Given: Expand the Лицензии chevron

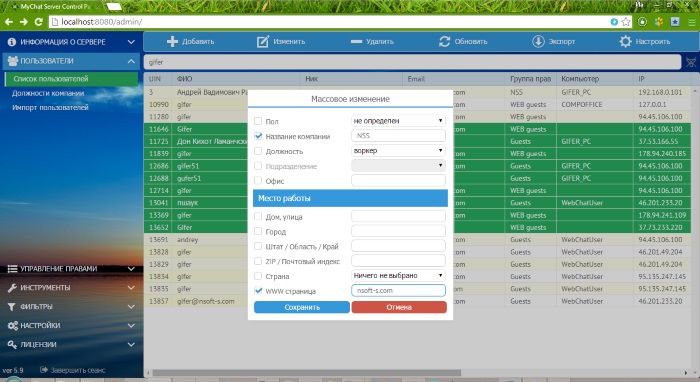Looking at the screenshot, I should [131, 345].
